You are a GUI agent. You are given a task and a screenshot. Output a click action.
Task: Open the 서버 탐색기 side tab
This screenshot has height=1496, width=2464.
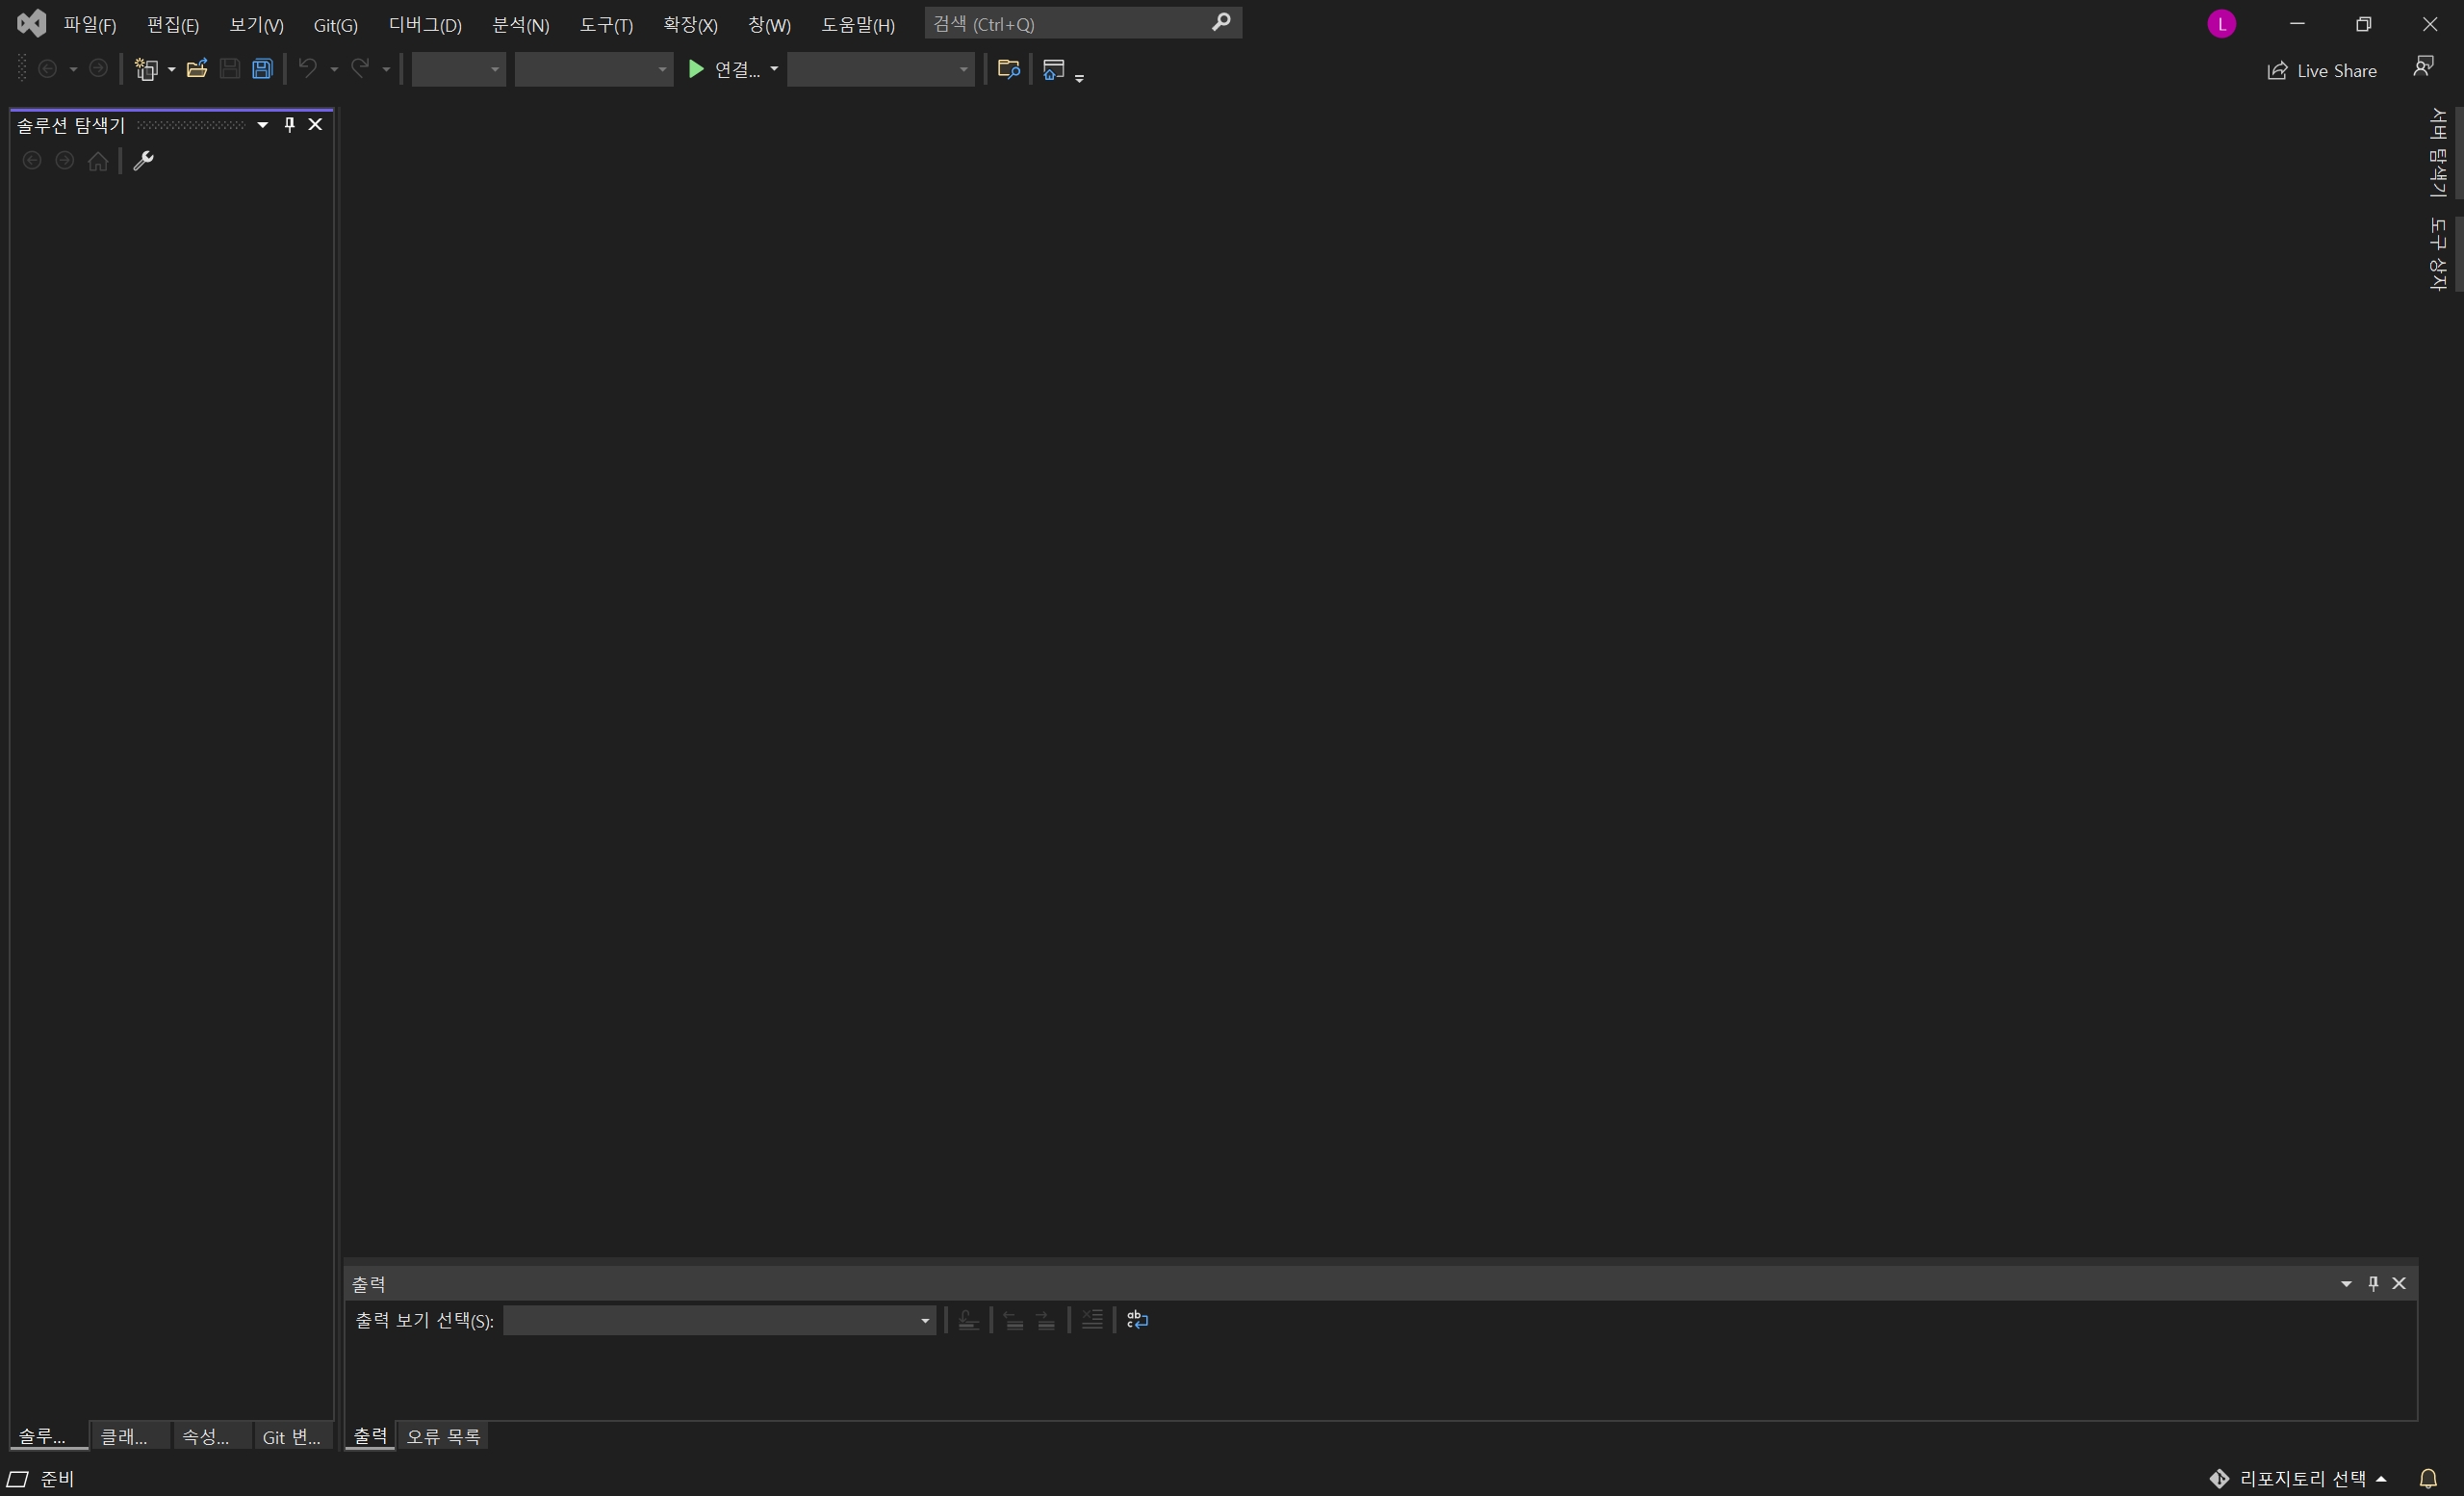[2438, 152]
